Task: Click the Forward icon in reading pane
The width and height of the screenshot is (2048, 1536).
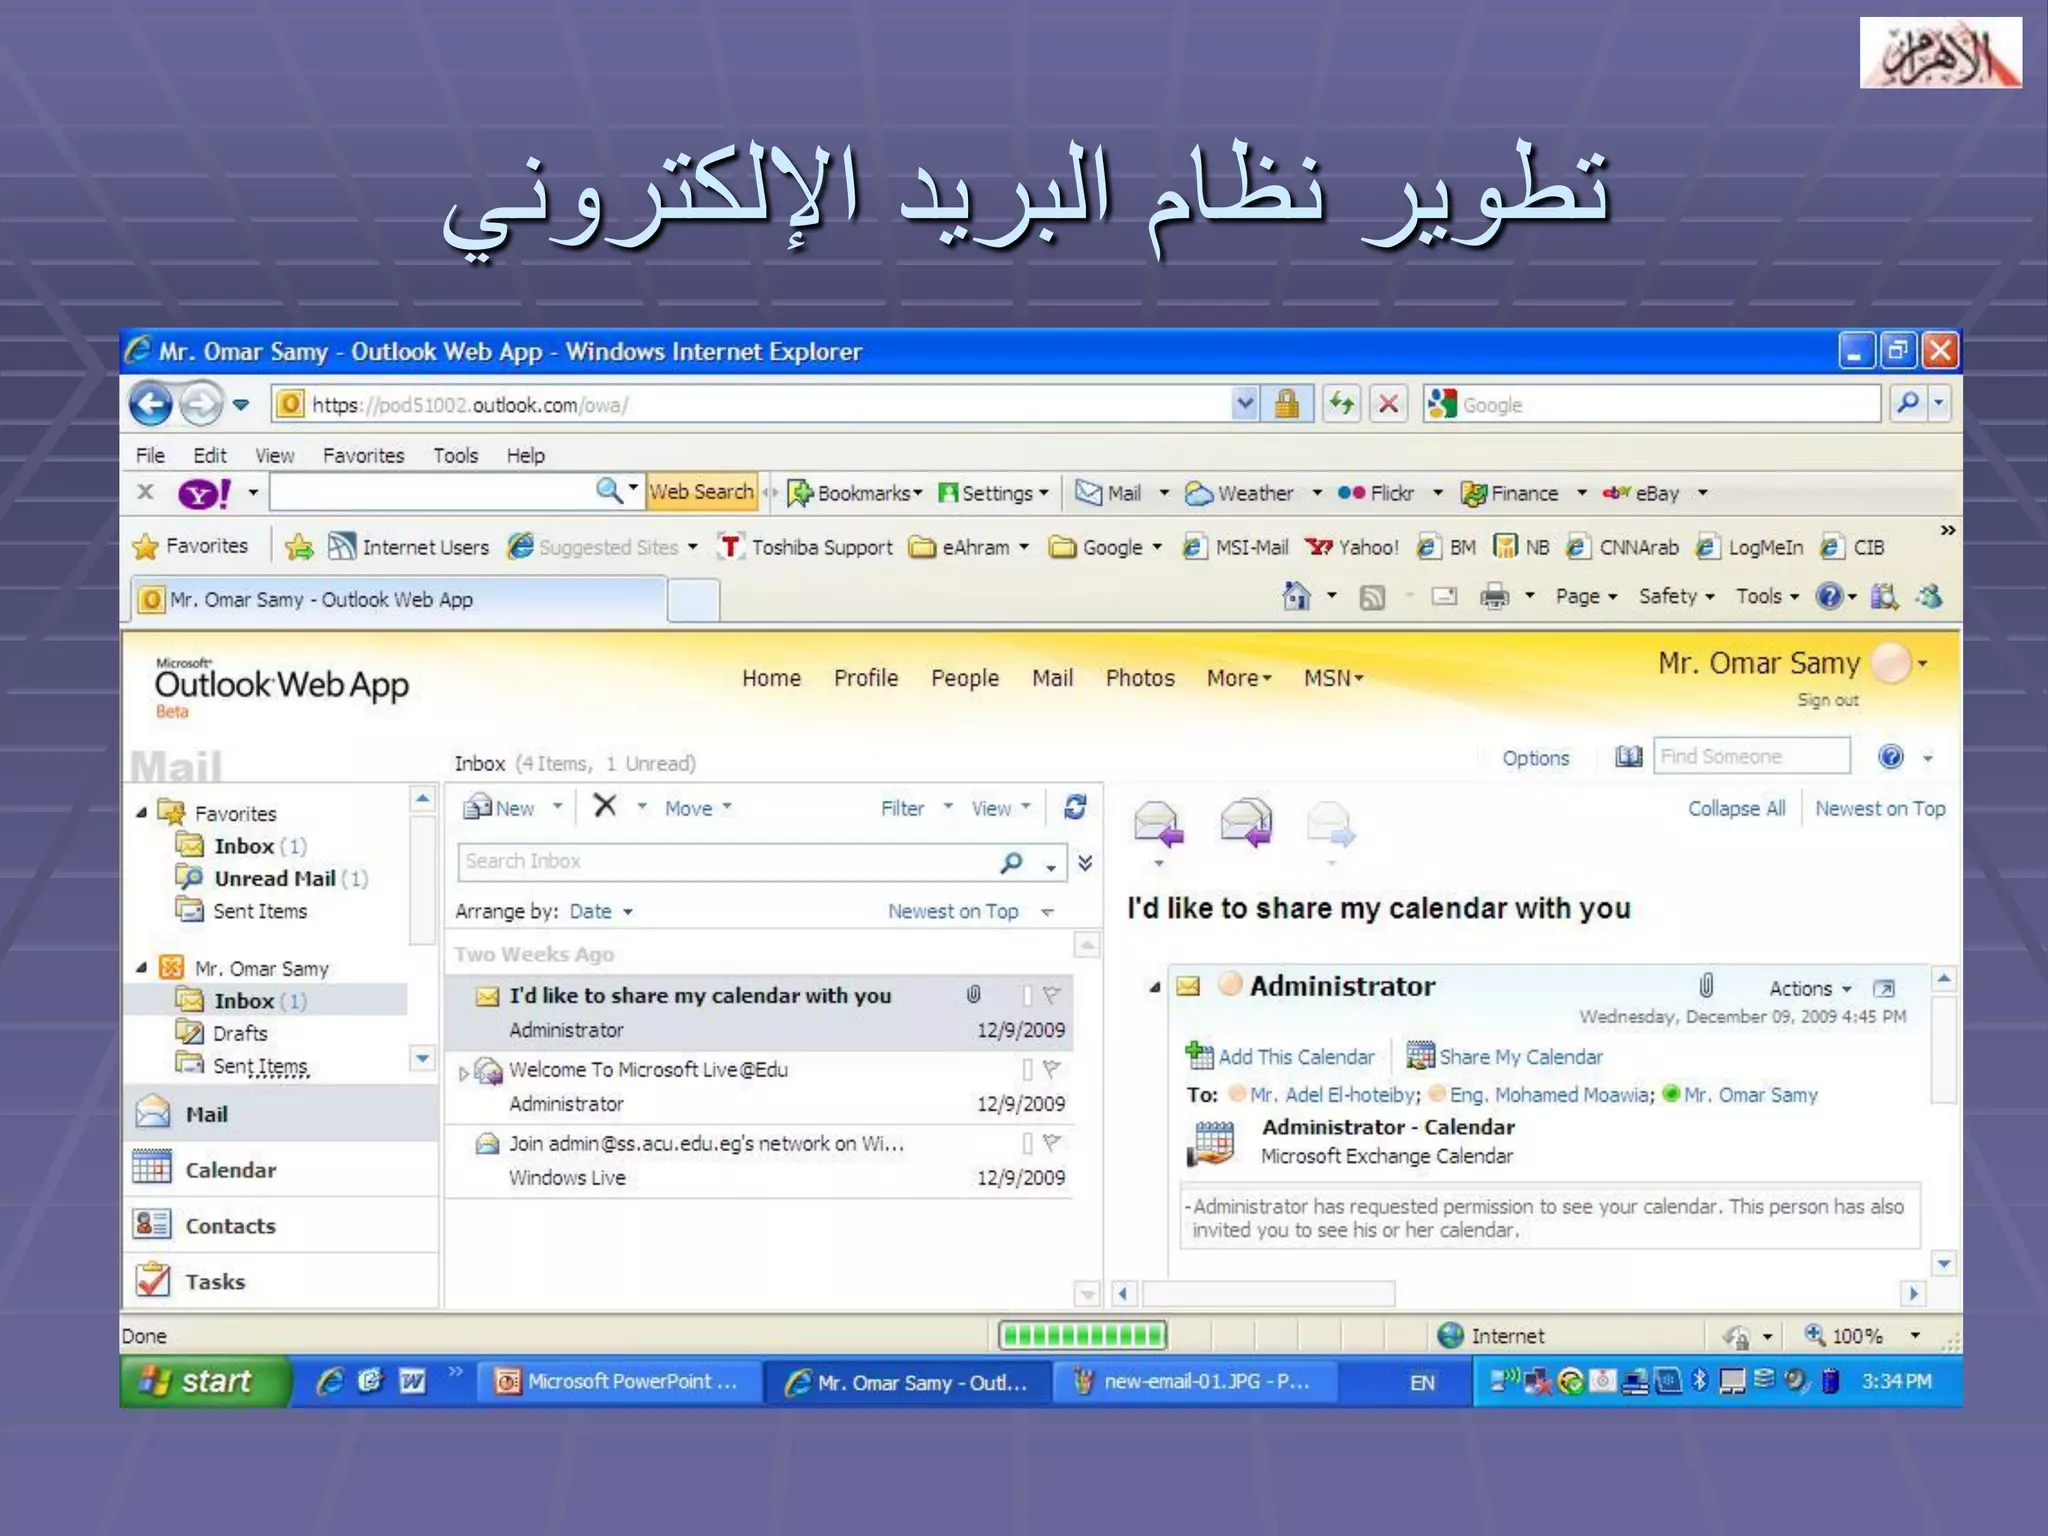Action: [x=1331, y=825]
